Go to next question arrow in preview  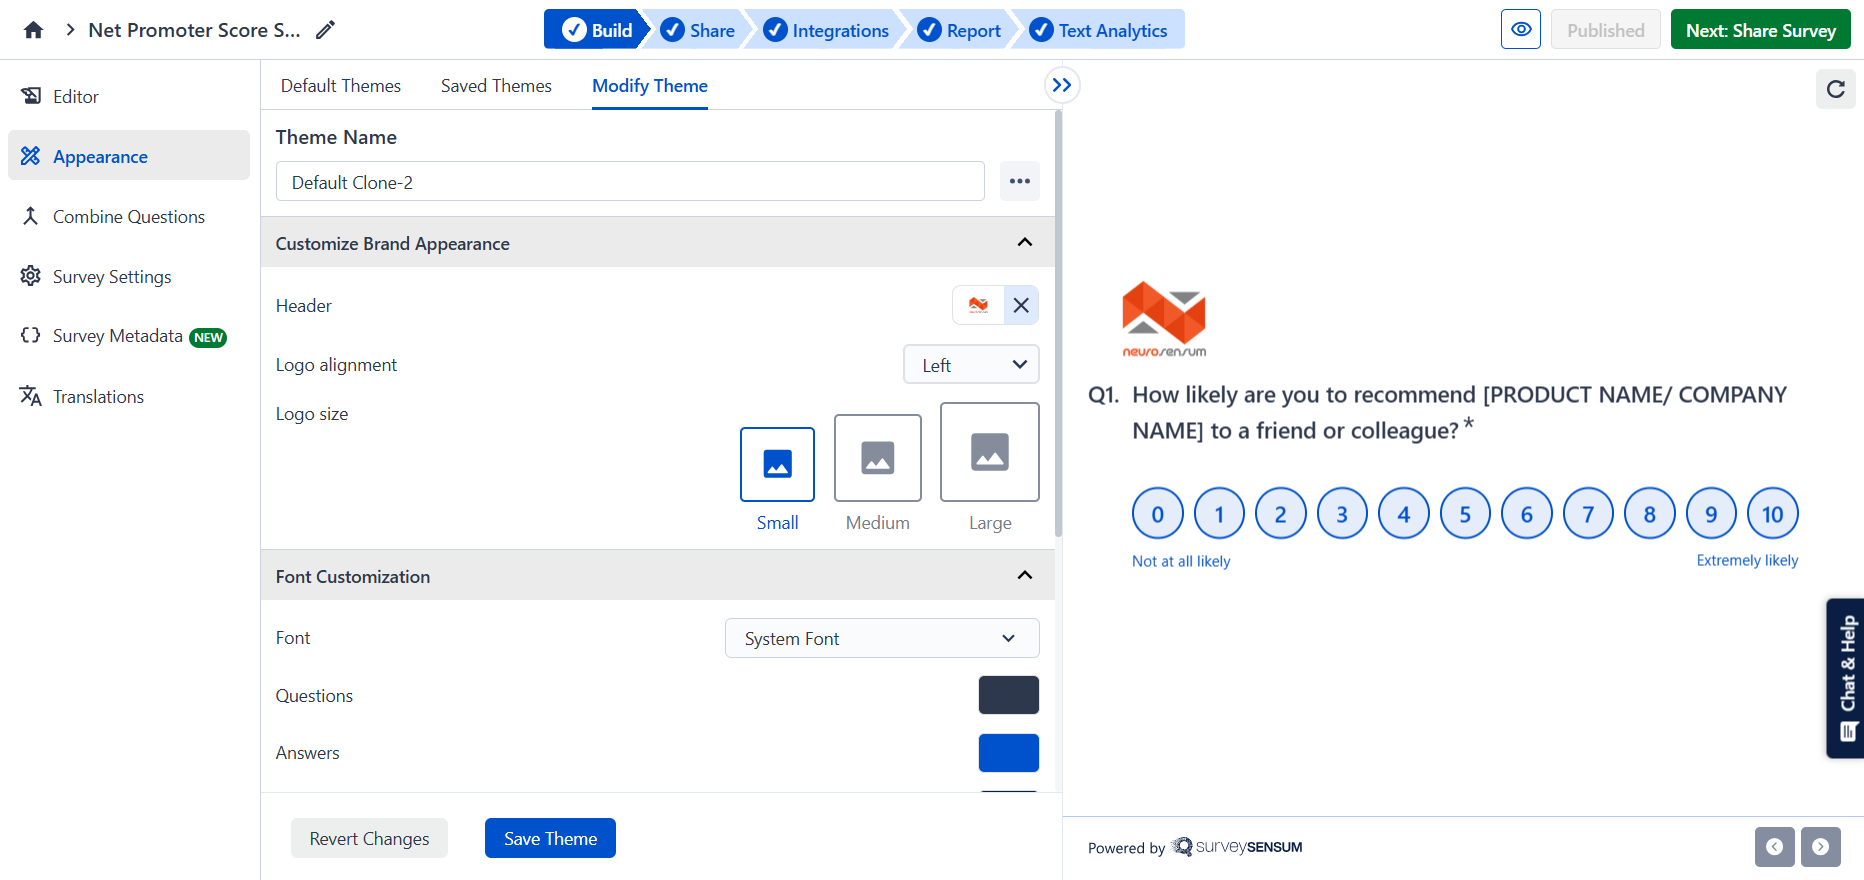point(1820,847)
